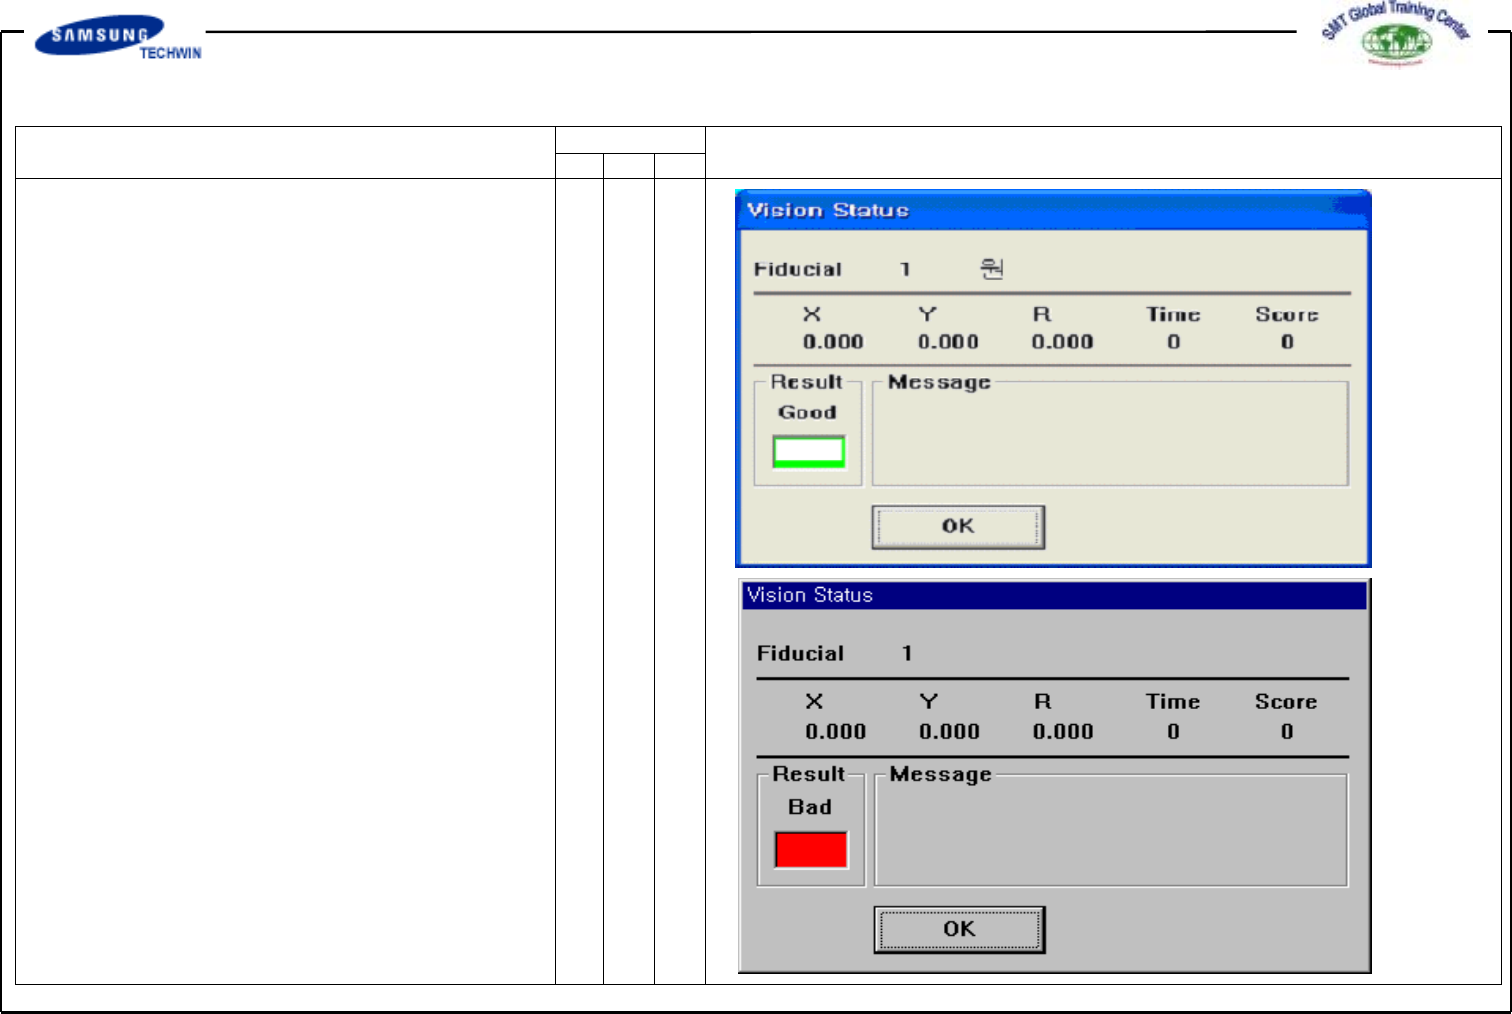Click the Fiducial number 1 in the Bad-result dialog
This screenshot has width=1512, height=1014.
907,653
